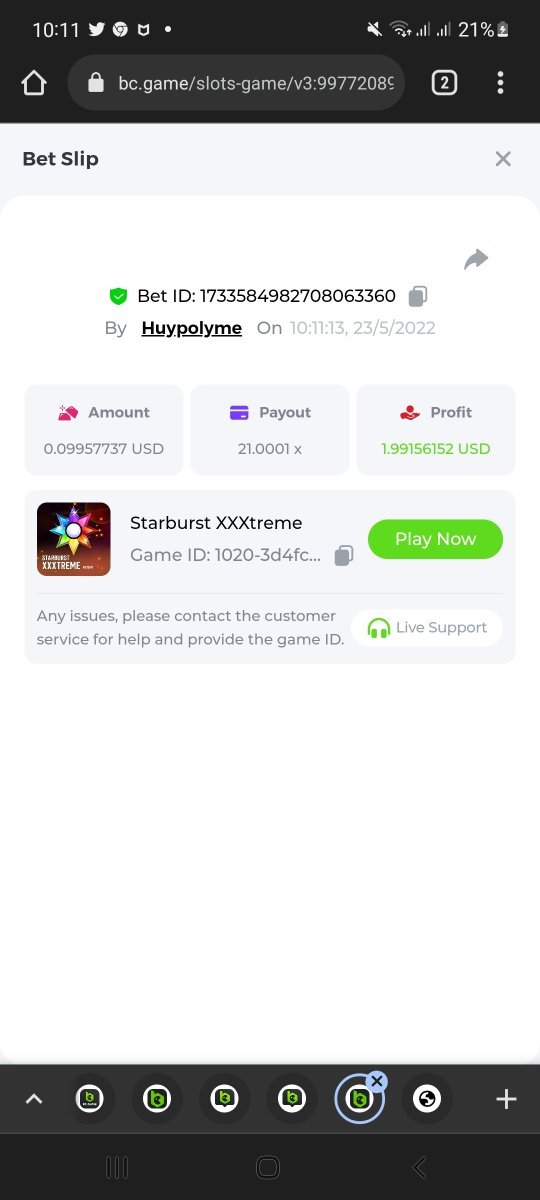Open Huypolyme user profile link
Screen dimensions: 540x1200
pyautogui.click(x=192, y=328)
